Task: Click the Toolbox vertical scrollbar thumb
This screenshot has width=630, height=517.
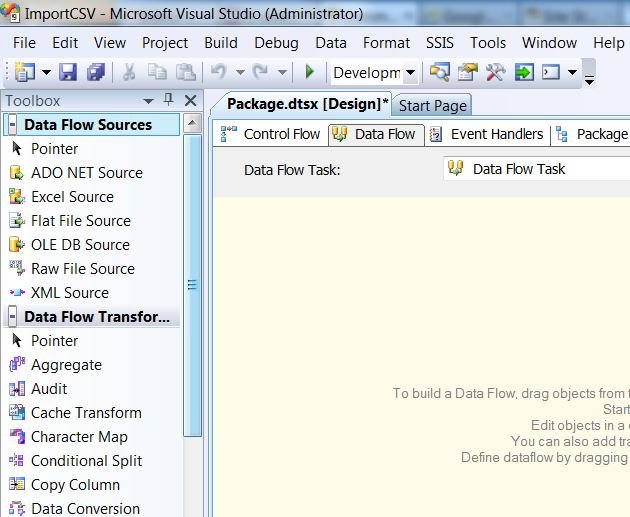Action: [x=192, y=285]
